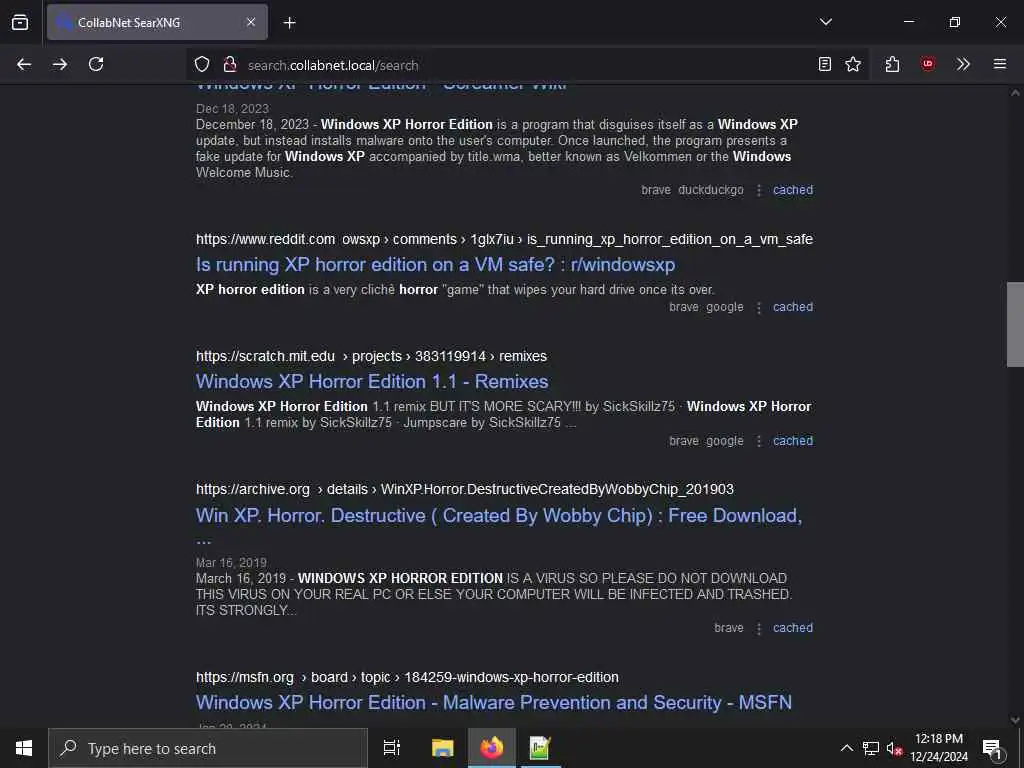Open the Firefox application hamburger menu
The image size is (1024, 768).
pos(1000,64)
